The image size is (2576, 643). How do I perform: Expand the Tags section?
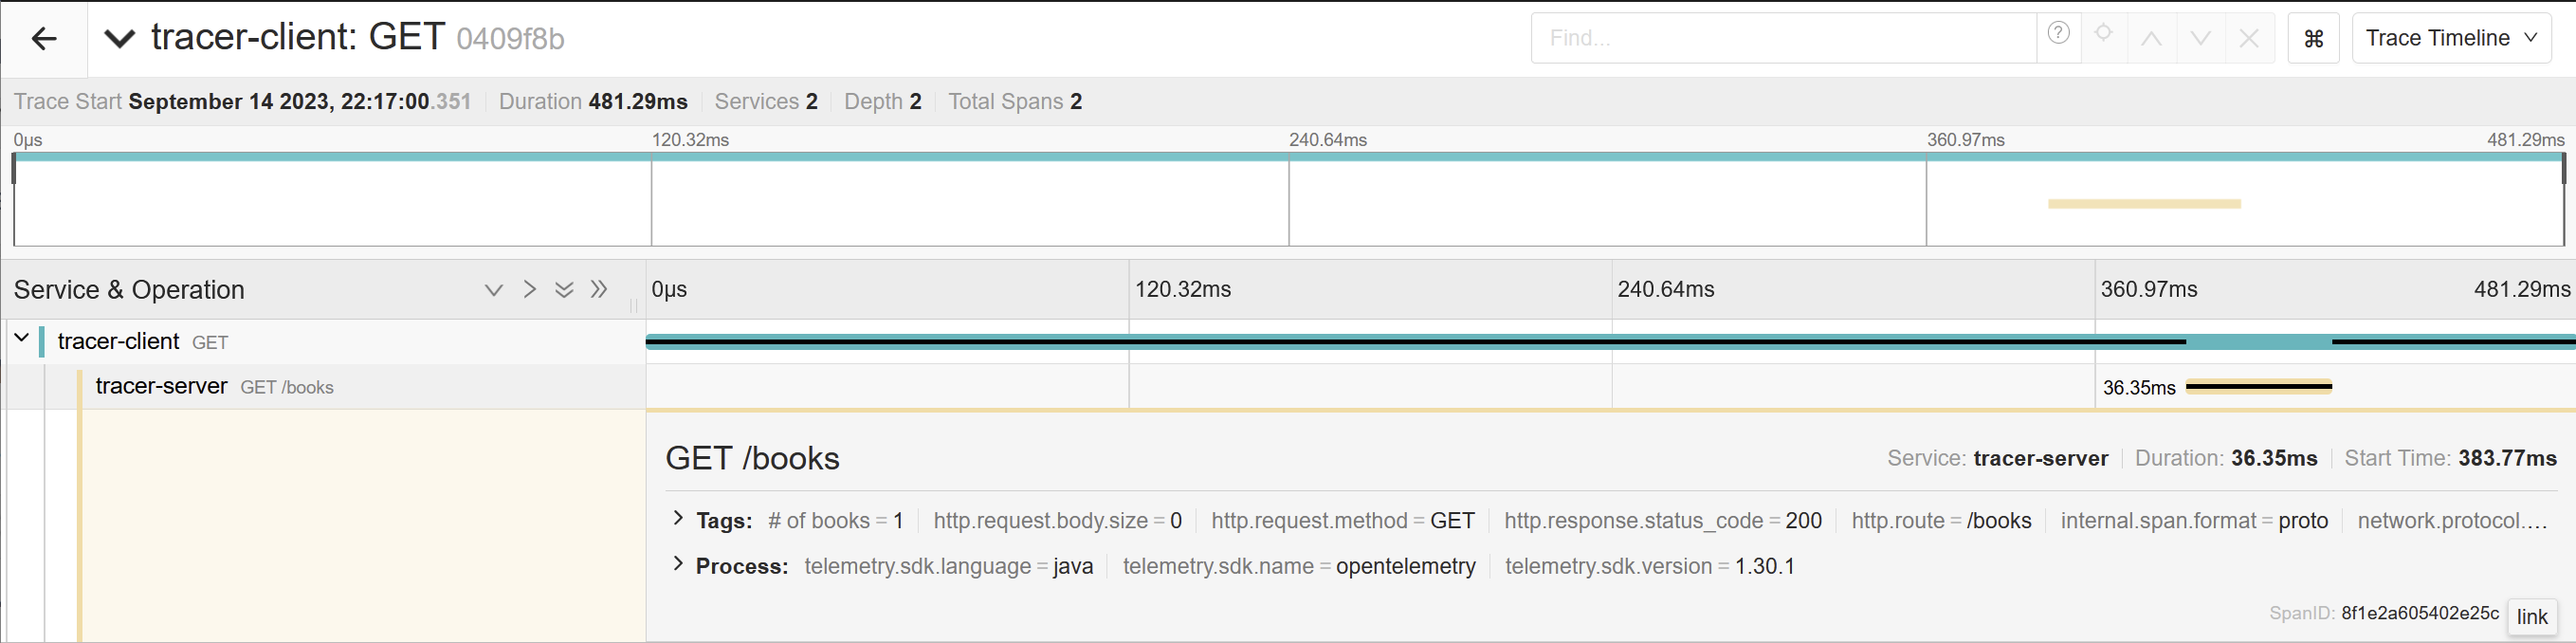(679, 518)
